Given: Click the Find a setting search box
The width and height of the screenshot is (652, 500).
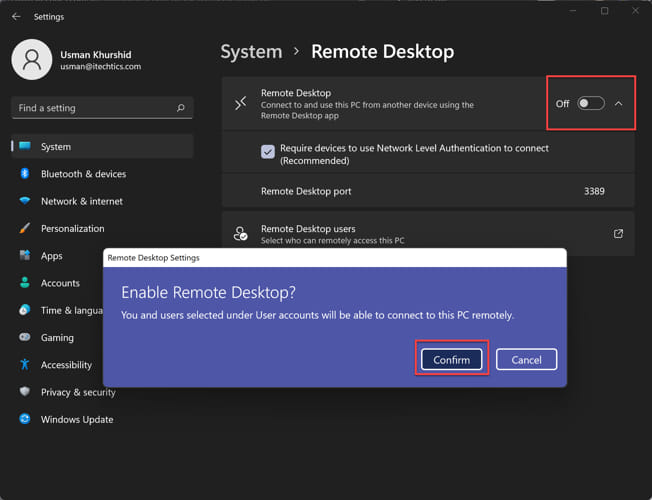Looking at the screenshot, I should point(102,108).
